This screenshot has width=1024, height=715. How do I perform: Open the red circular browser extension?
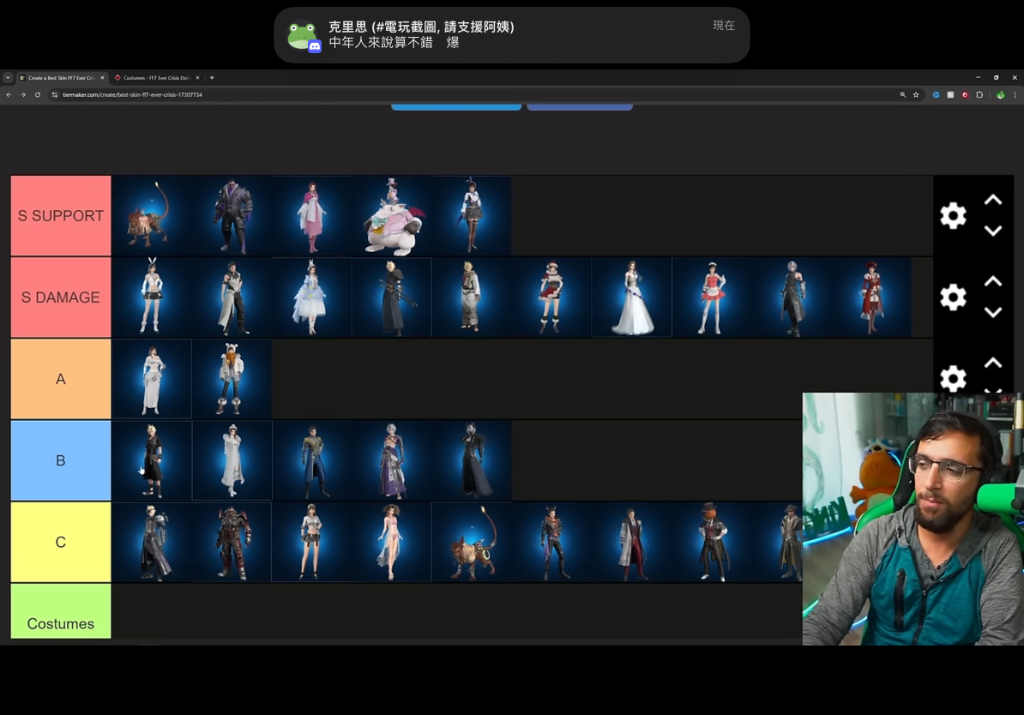[965, 95]
